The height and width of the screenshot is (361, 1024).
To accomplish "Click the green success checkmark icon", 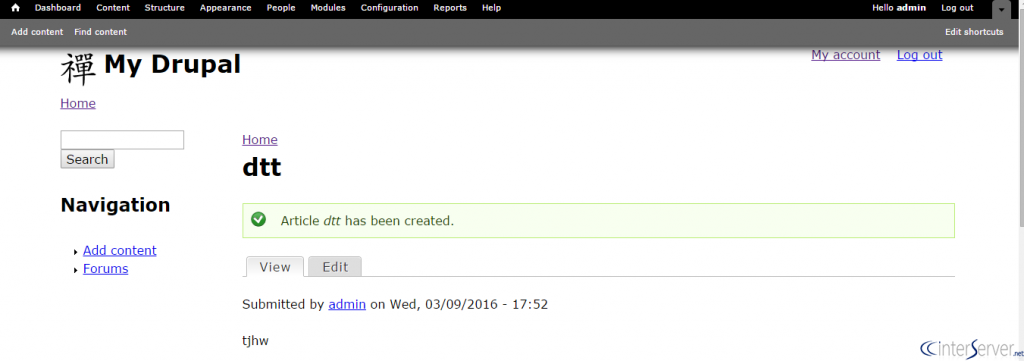I will pos(259,219).
